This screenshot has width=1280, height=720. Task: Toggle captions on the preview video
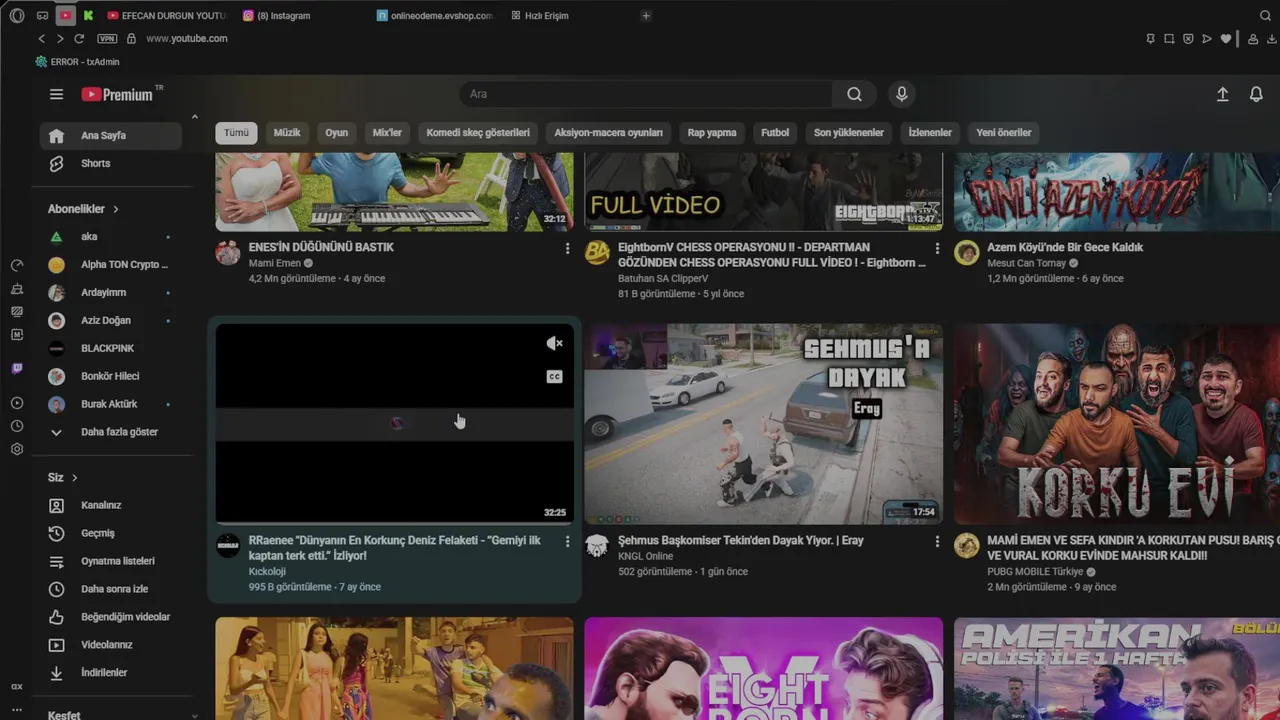click(x=554, y=377)
